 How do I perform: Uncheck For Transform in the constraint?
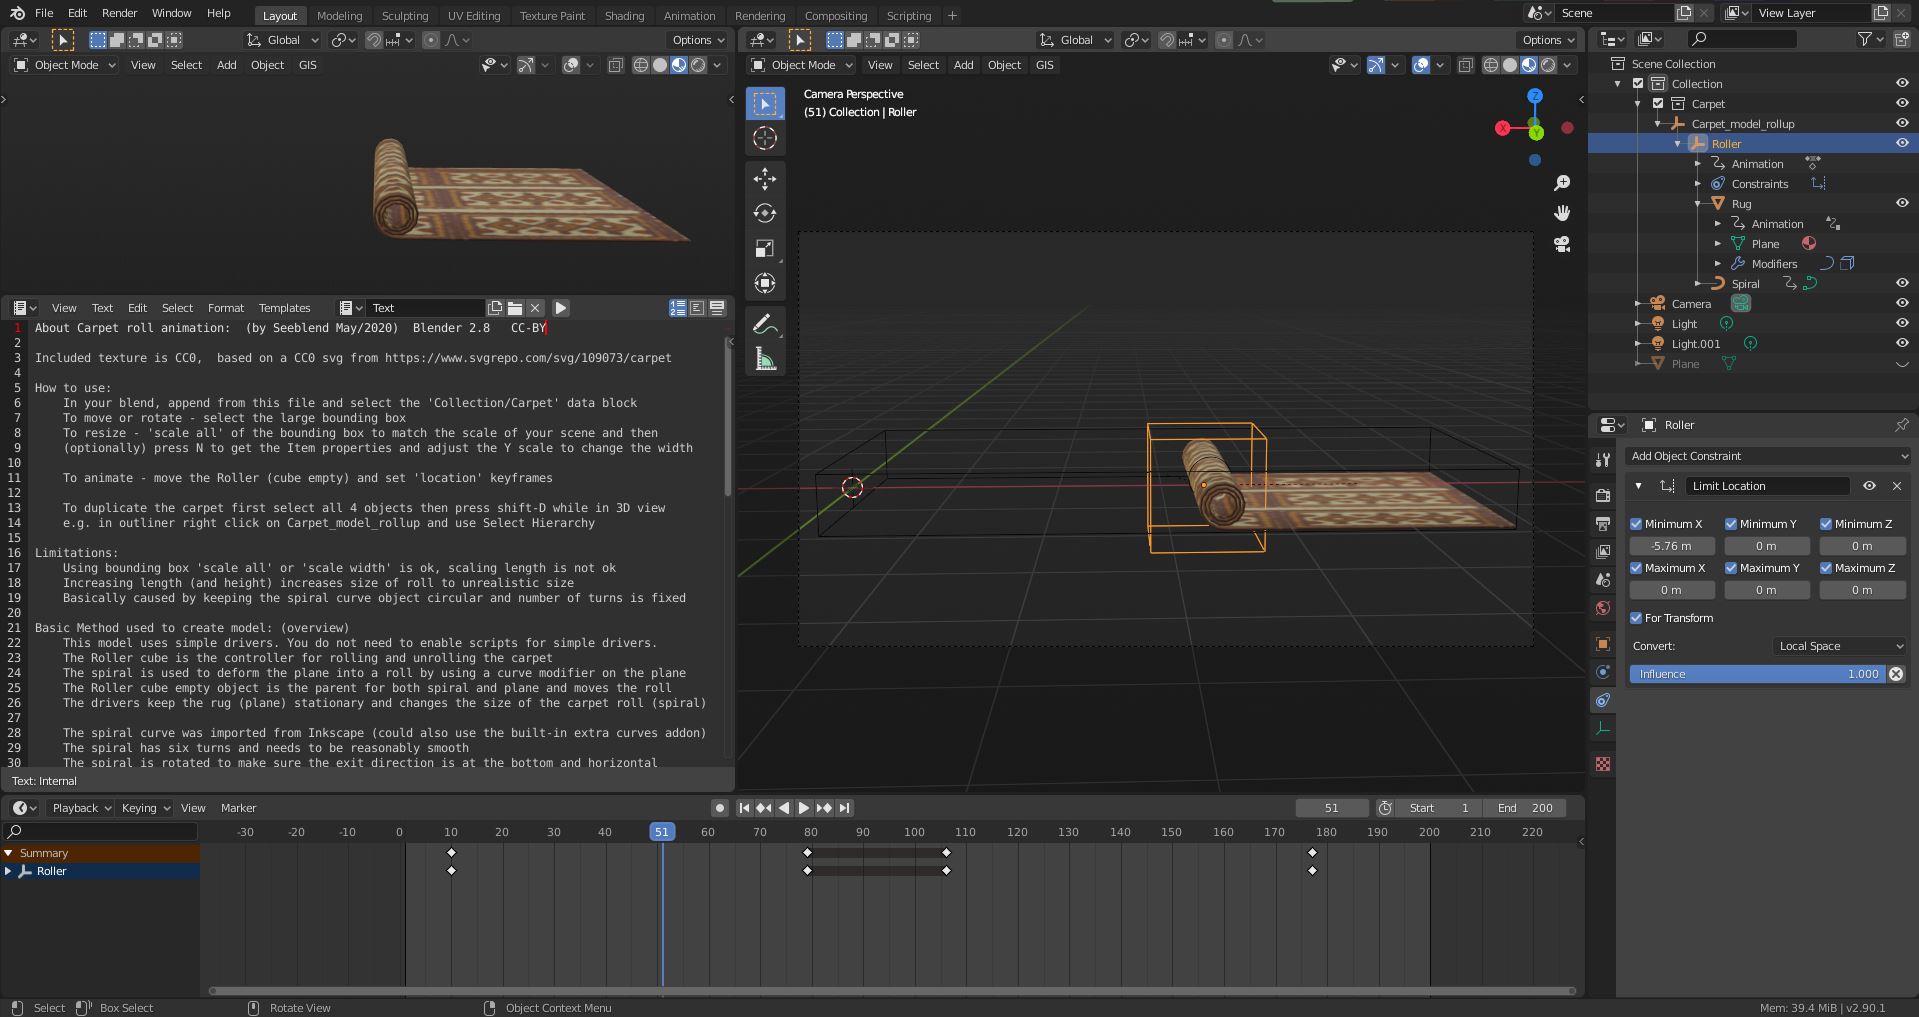click(x=1637, y=618)
